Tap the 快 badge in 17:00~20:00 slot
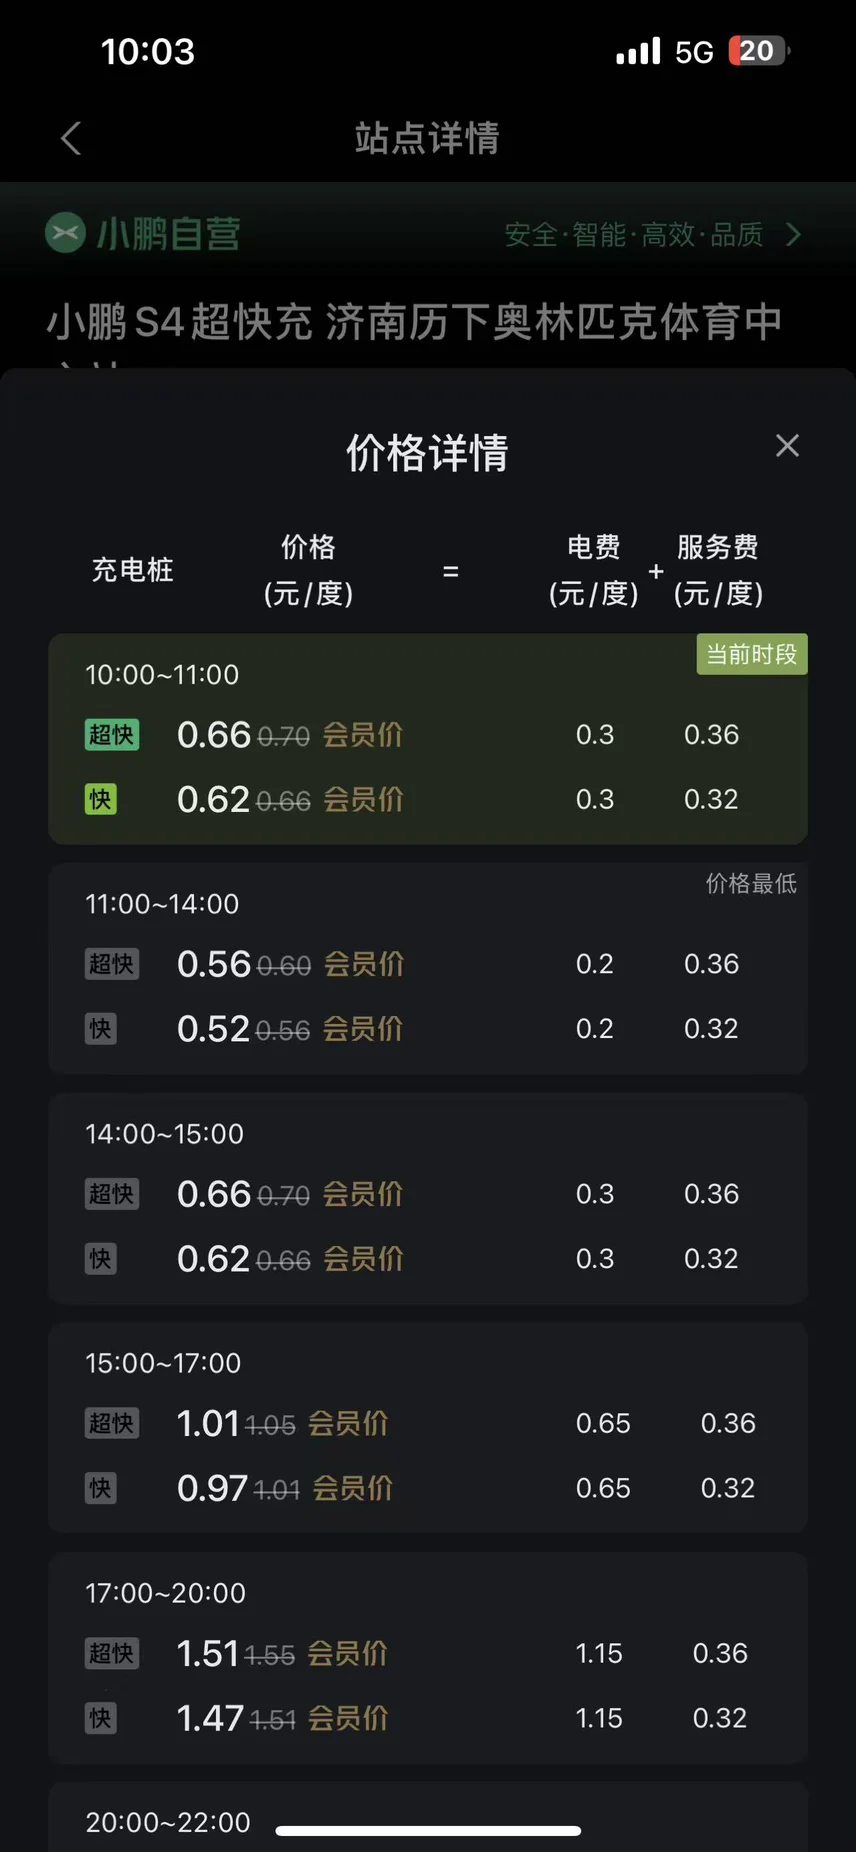Screen dimensions: 856x1852 point(100,1718)
